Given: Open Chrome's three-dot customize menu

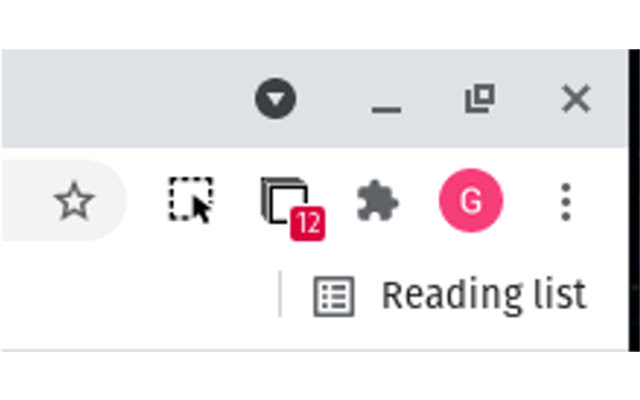Looking at the screenshot, I should coord(566,202).
